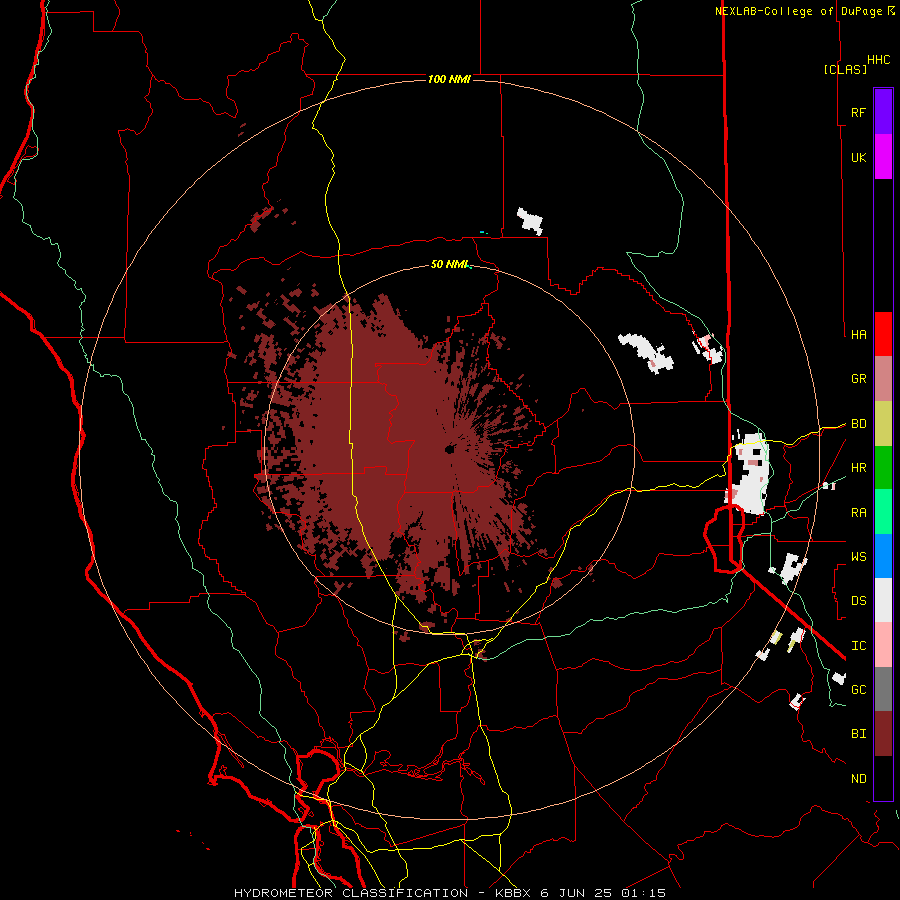Click the 01:15 timestamp
The height and width of the screenshot is (900, 900).
pyautogui.click(x=645, y=893)
